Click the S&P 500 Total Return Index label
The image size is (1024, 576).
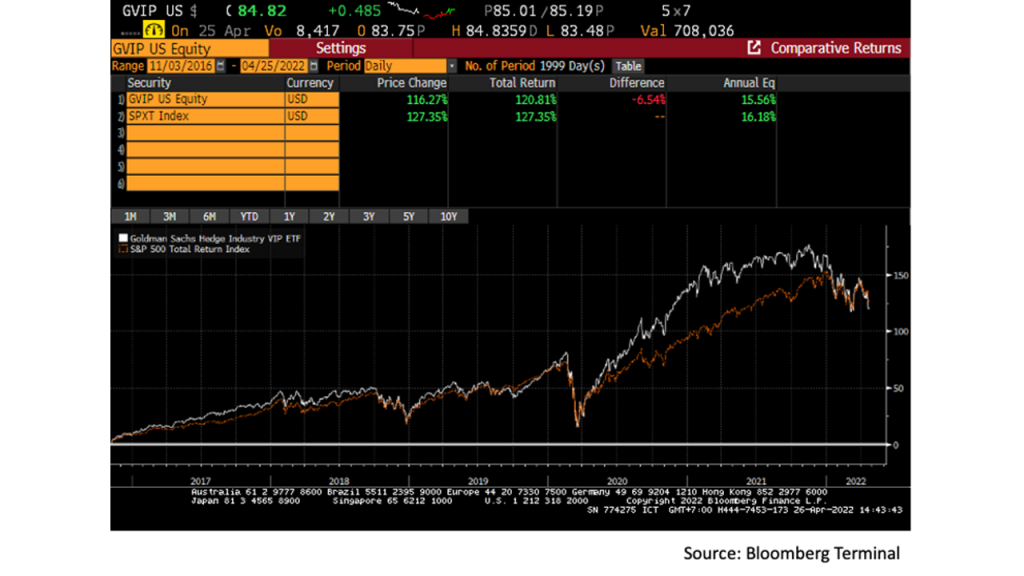[190, 249]
